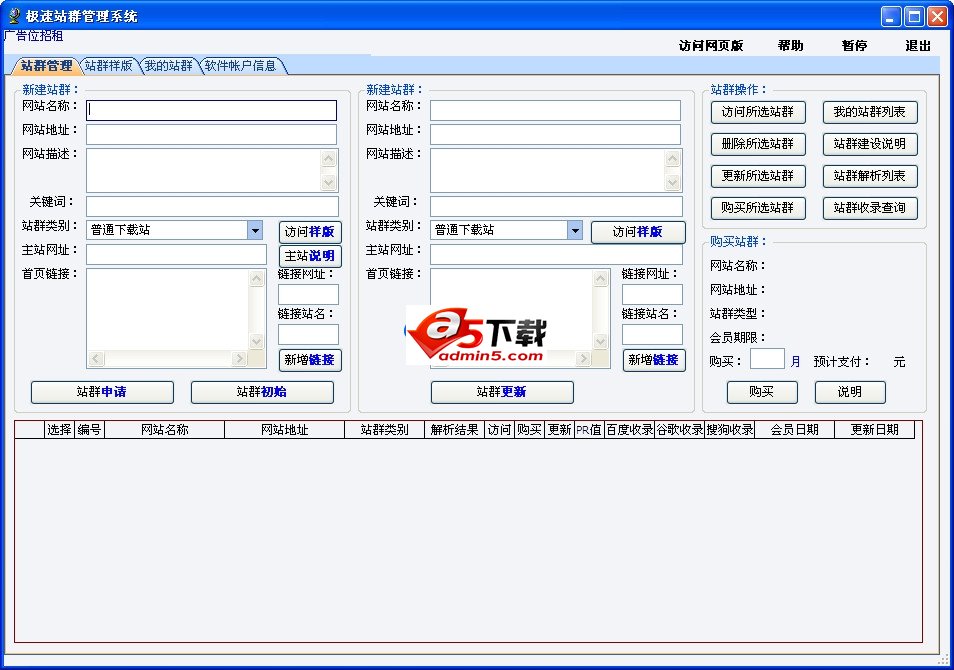Click 访问样版 in the left panel

(309, 230)
